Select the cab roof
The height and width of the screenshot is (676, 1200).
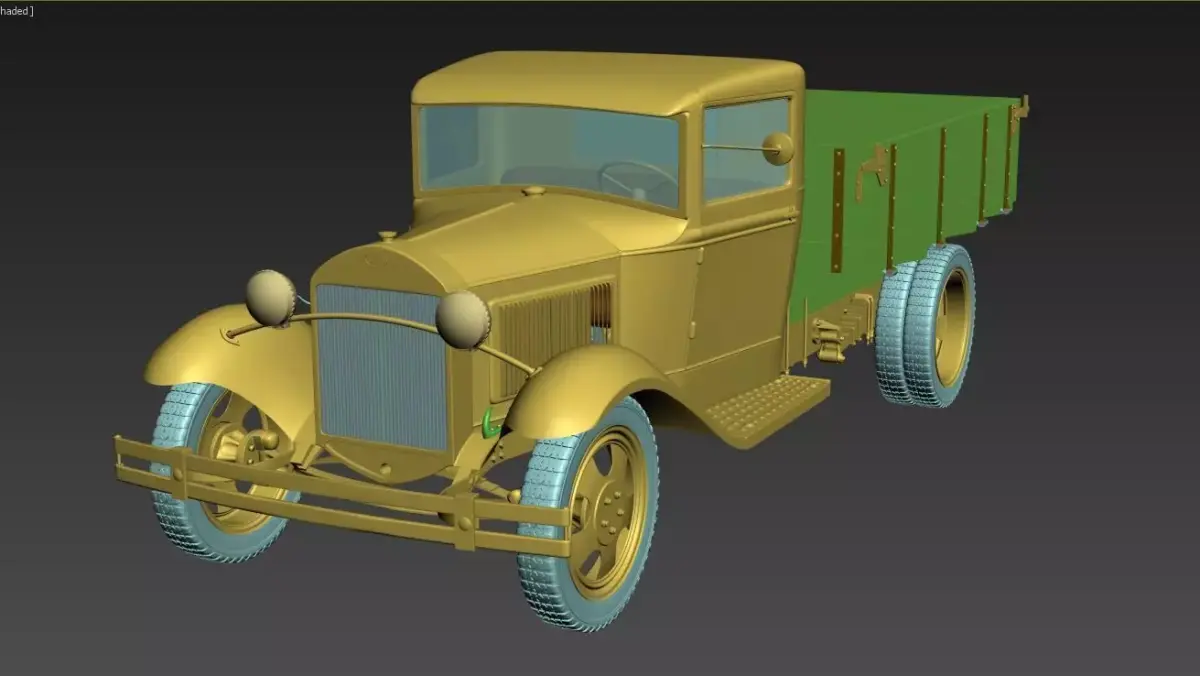coord(608,82)
